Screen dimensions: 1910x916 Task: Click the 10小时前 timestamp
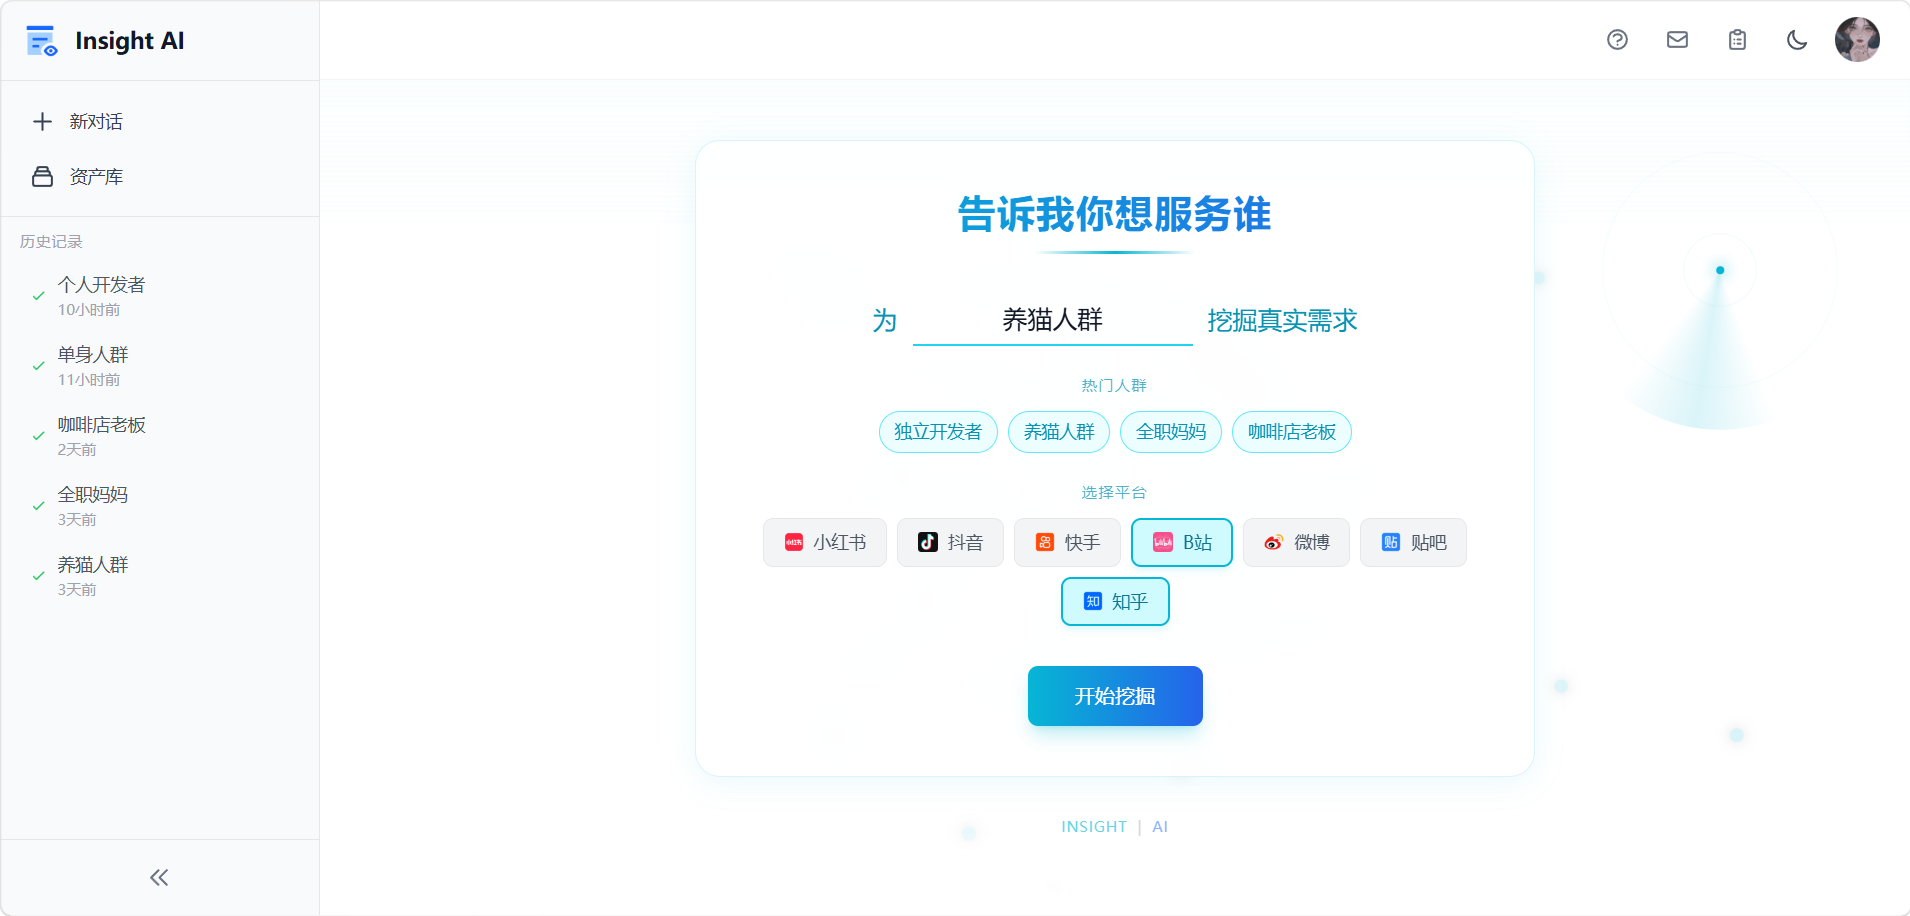(89, 310)
